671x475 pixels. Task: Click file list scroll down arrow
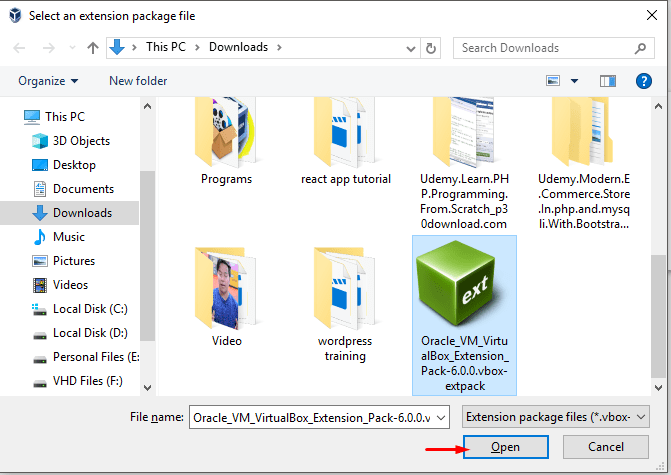[x=658, y=388]
